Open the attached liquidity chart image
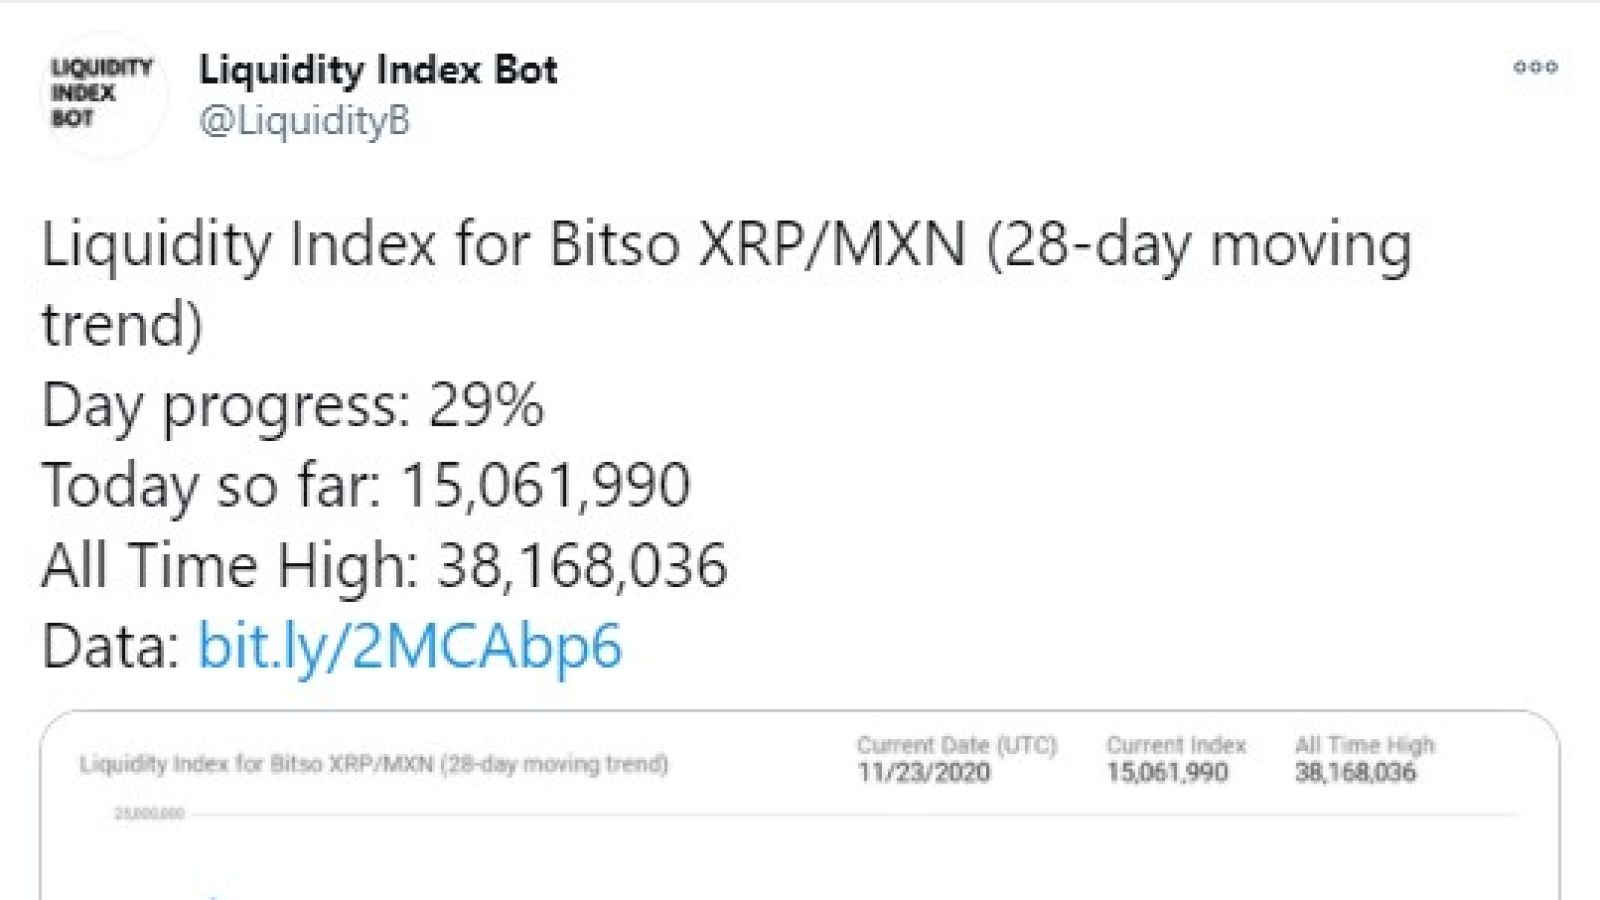This screenshot has height=900, width=1600. 800,805
